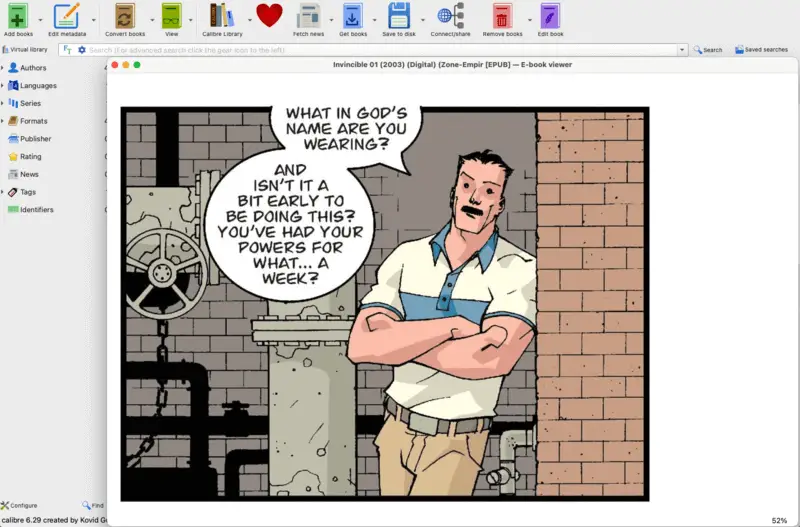Click the Authors icon in the Tag browser
The height and width of the screenshot is (527, 800).
pyautogui.click(x=13, y=67)
